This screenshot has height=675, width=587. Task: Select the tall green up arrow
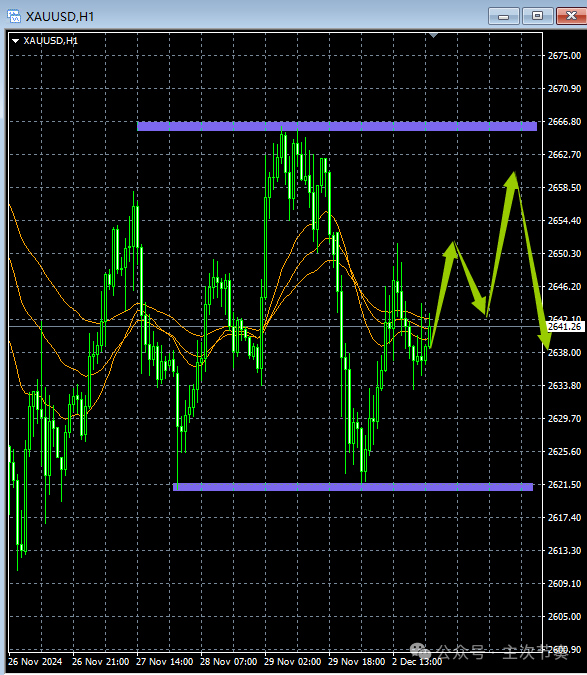[x=502, y=244]
